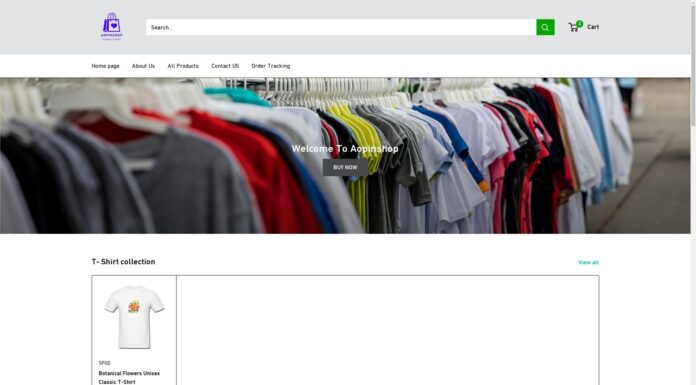Open the About Us menu item
This screenshot has height=385, width=696.
click(x=143, y=66)
